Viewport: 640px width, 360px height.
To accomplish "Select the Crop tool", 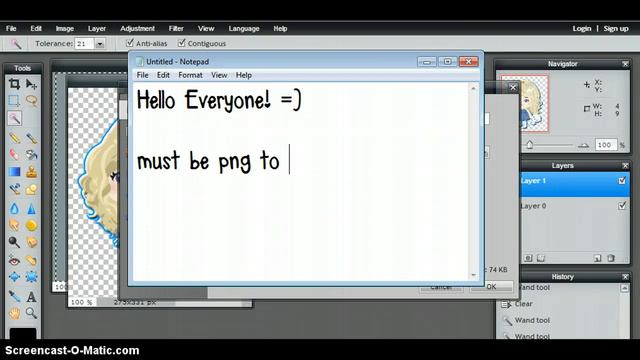I will point(14,84).
